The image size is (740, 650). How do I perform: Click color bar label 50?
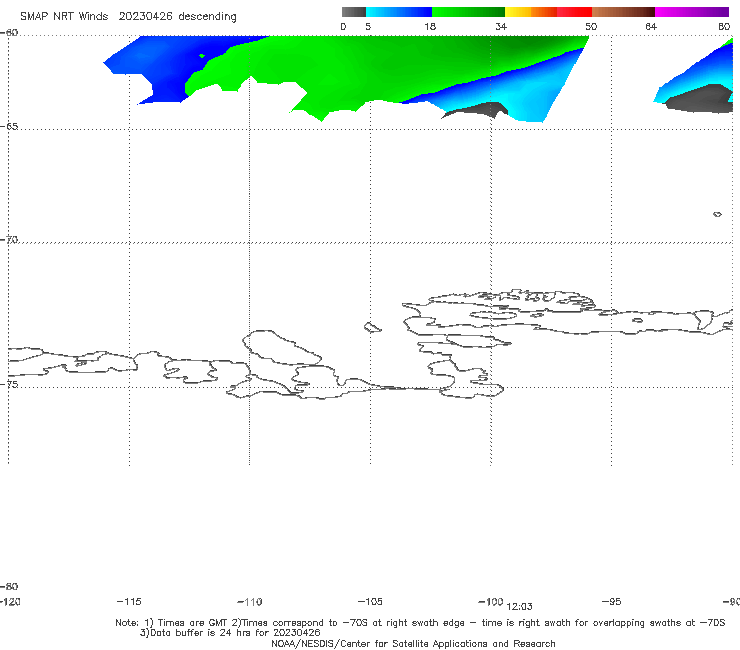591,26
